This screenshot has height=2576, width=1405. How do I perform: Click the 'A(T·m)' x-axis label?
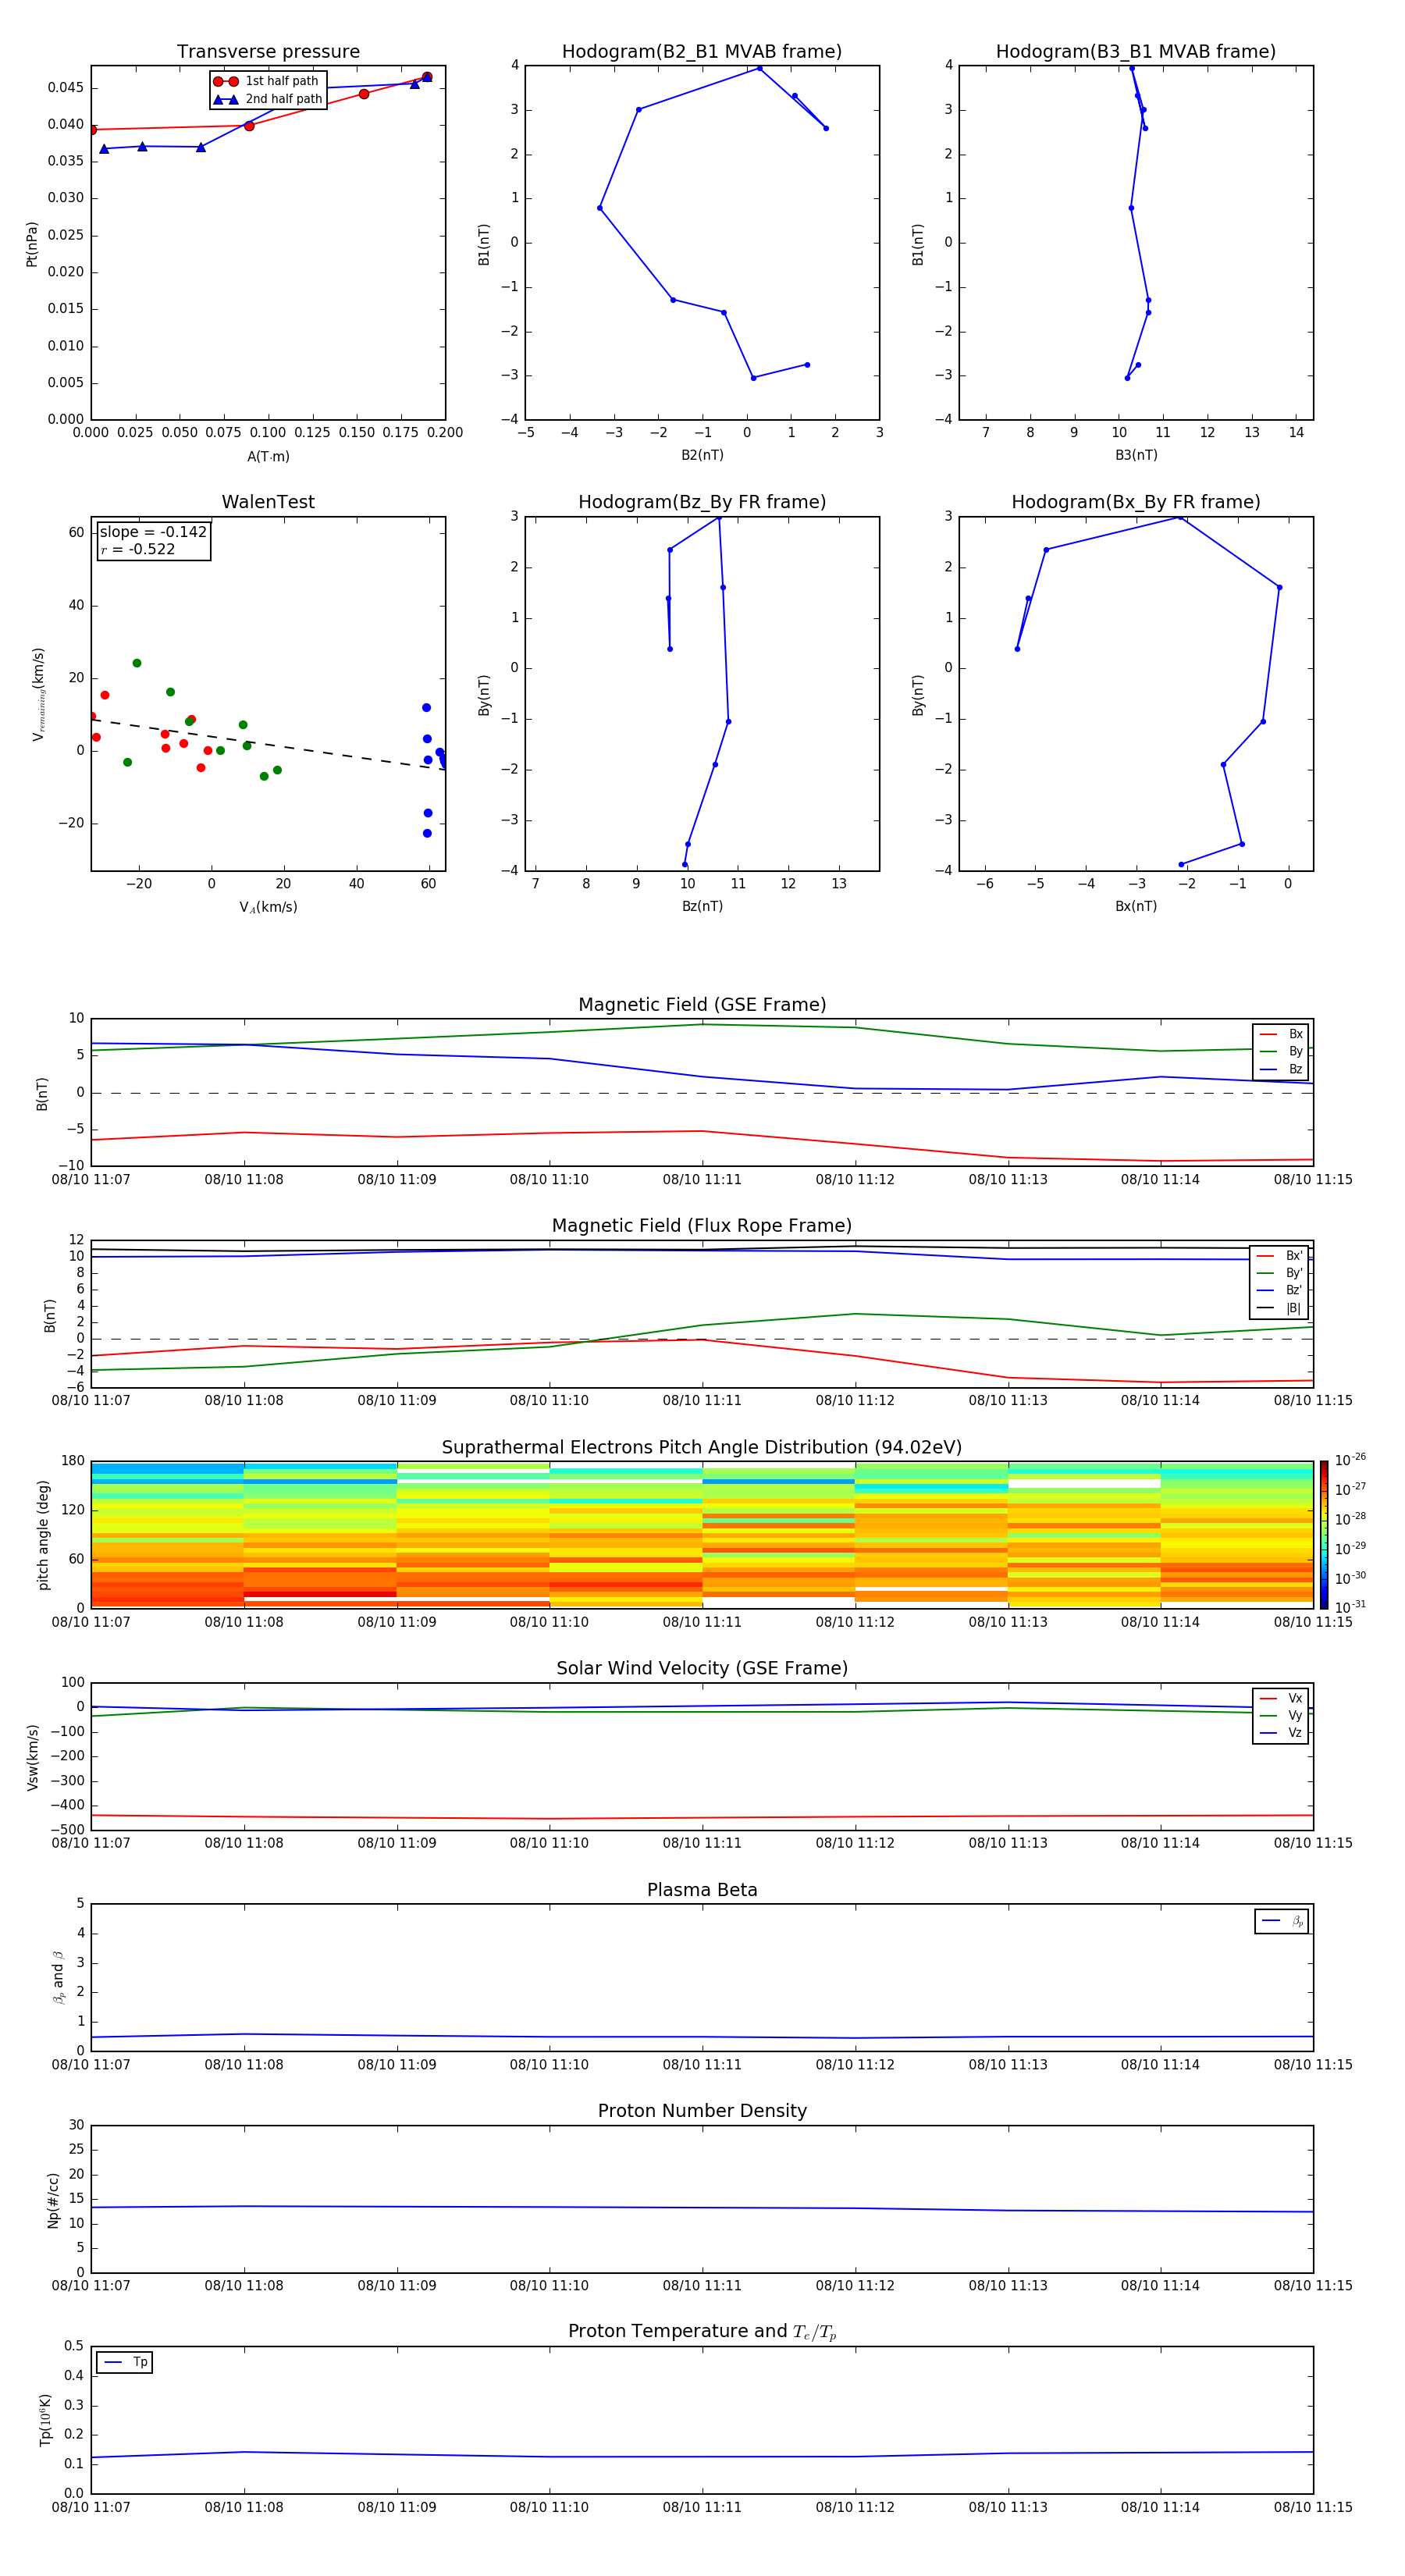tap(268, 457)
